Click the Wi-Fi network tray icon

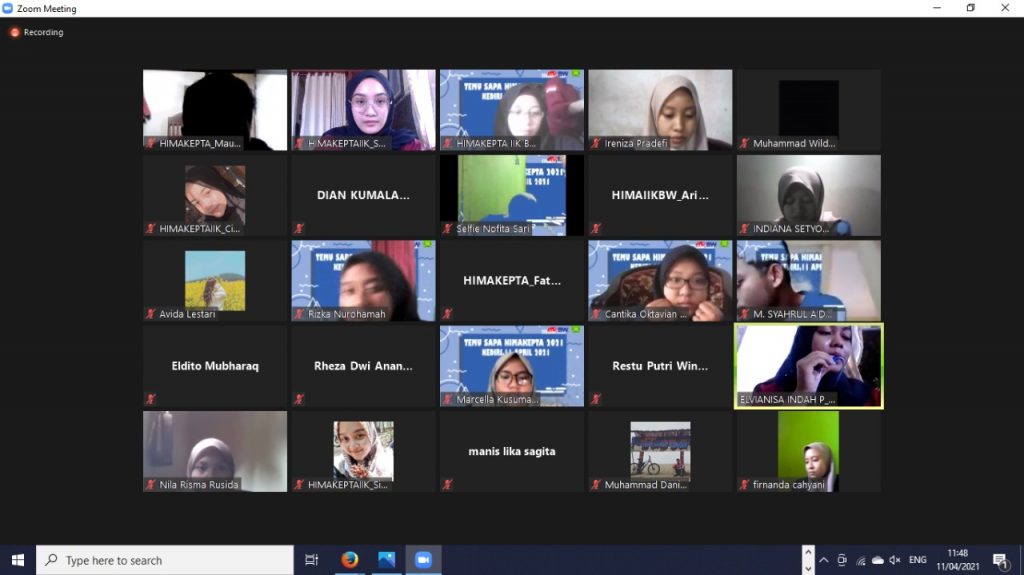pyautogui.click(x=860, y=560)
